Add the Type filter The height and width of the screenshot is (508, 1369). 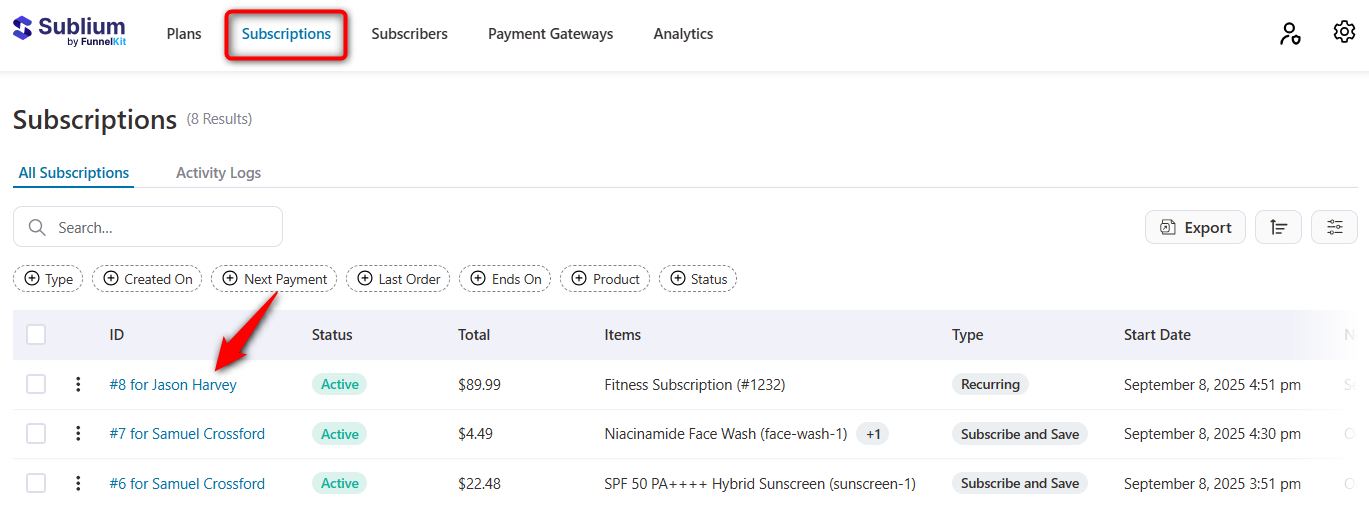[x=48, y=279]
